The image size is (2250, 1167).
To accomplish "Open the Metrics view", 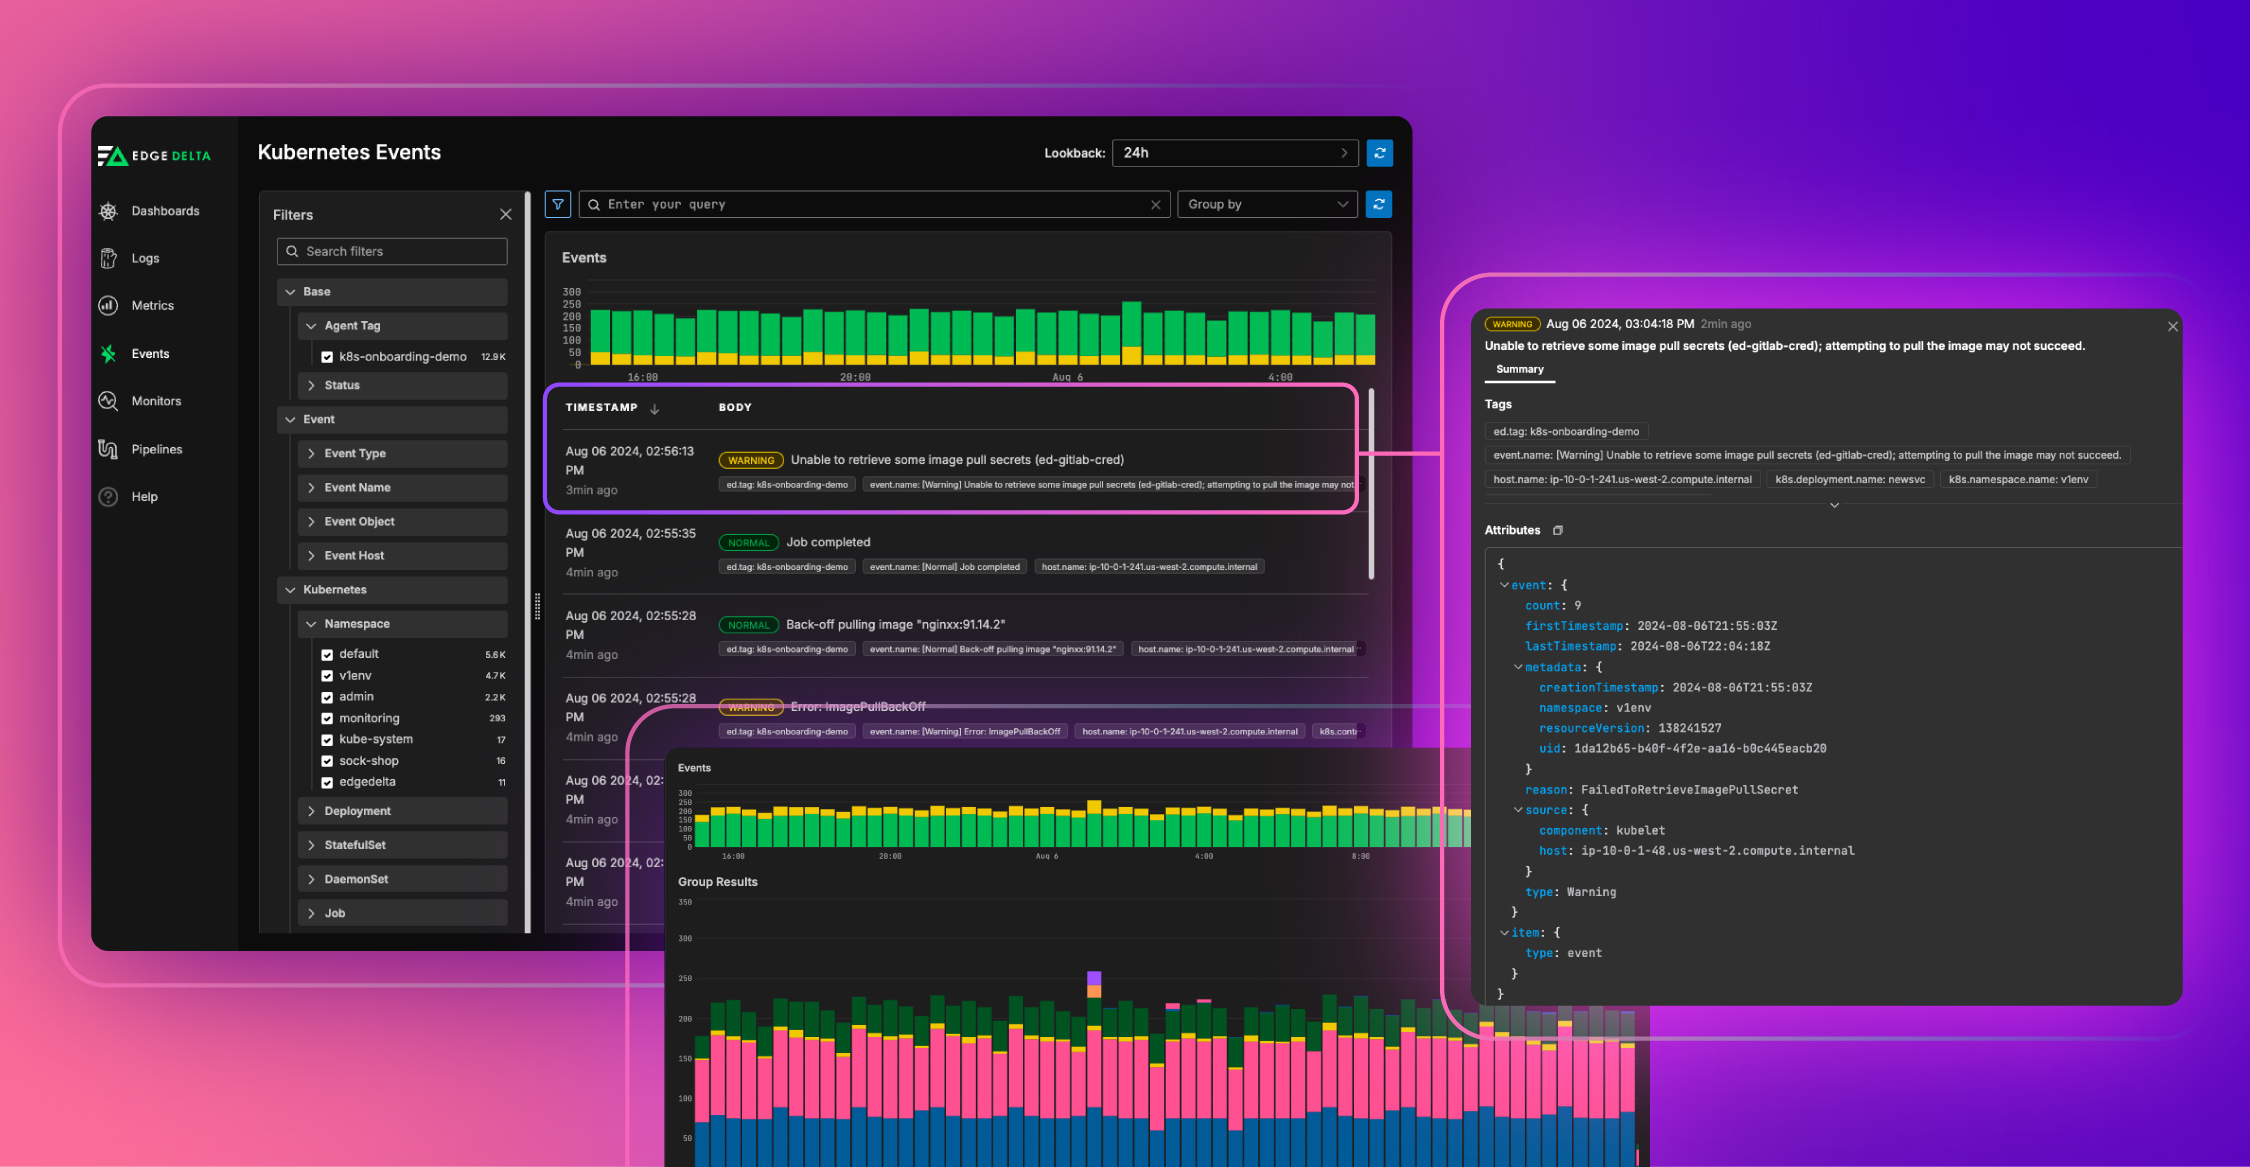I will [x=108, y=305].
